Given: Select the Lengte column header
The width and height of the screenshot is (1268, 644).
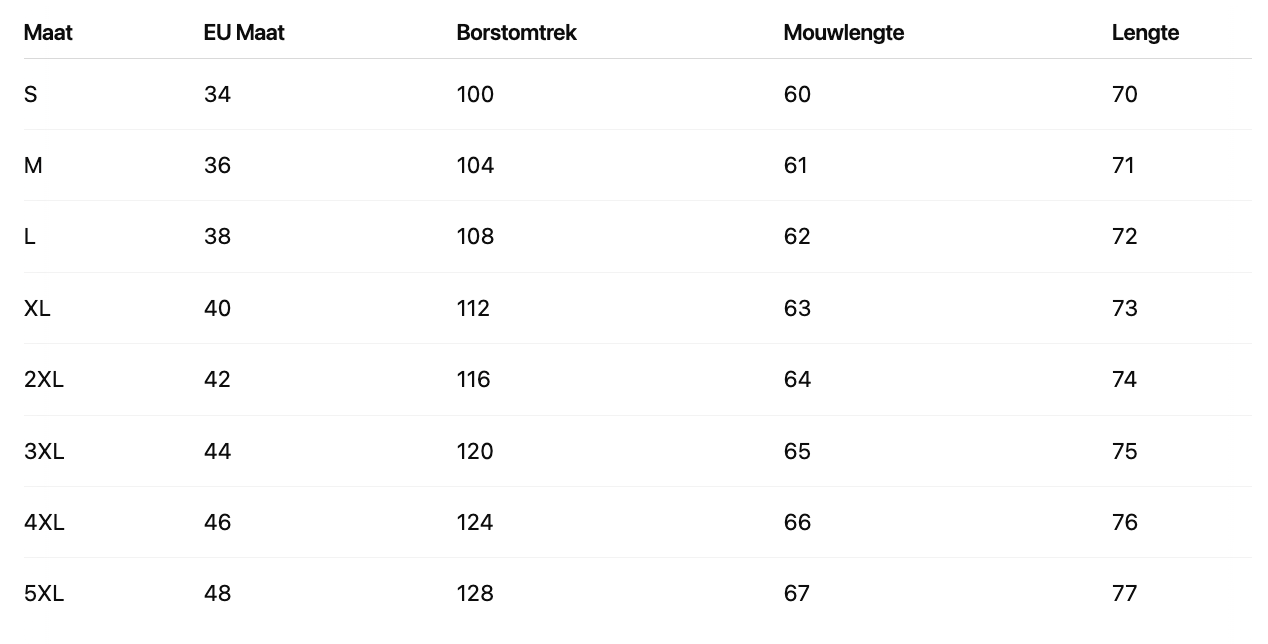Looking at the screenshot, I should click(x=1145, y=33).
